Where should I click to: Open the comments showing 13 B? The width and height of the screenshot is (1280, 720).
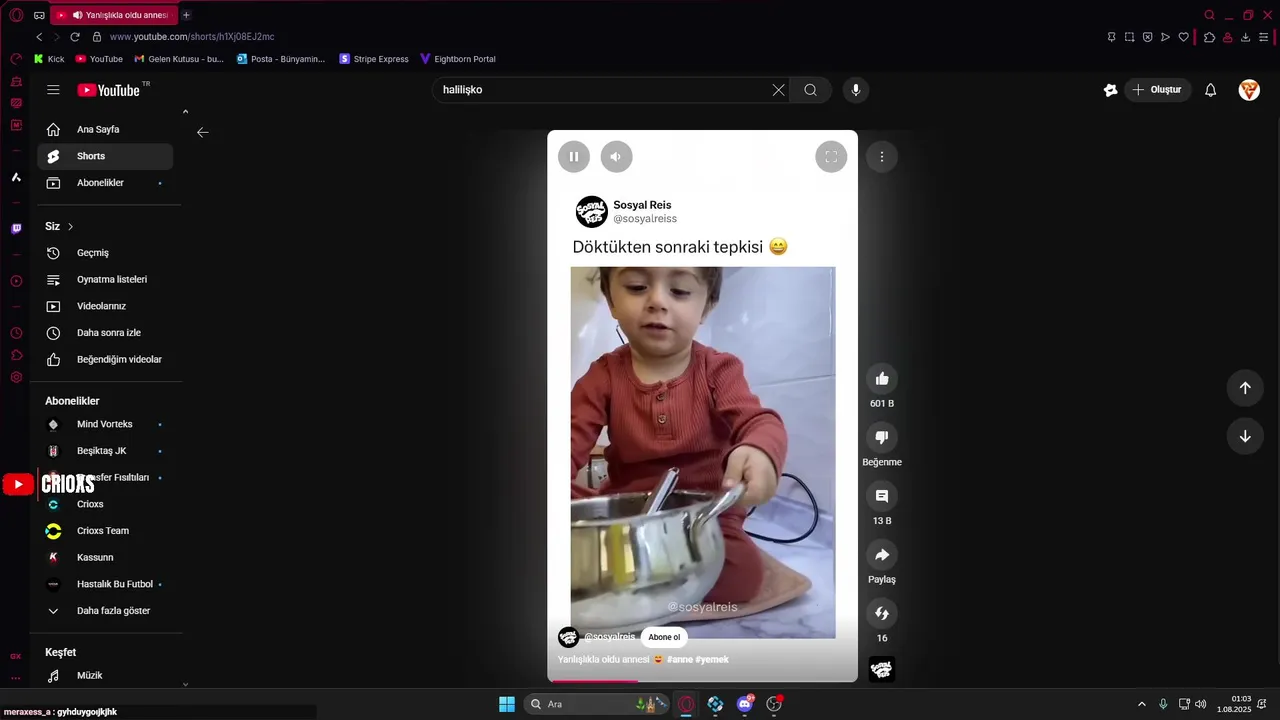pos(882,496)
